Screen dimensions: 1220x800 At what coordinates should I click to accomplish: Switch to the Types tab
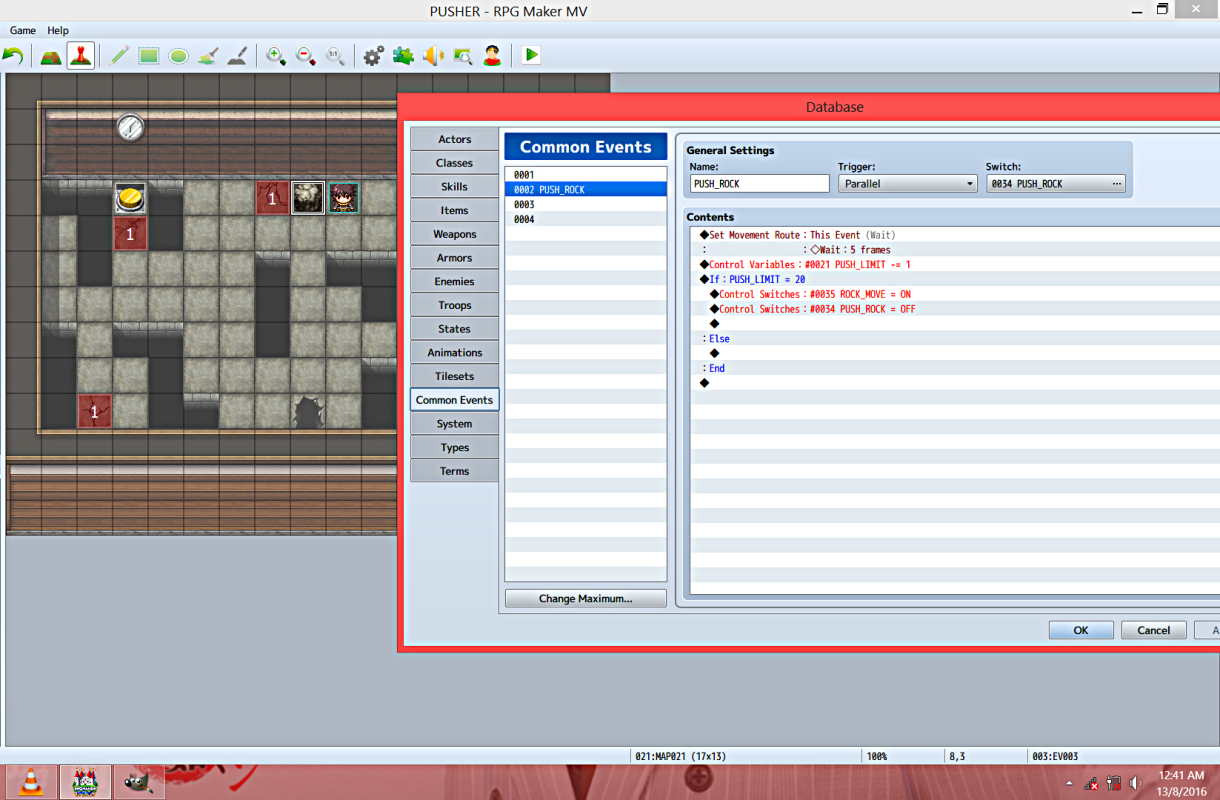(x=454, y=447)
